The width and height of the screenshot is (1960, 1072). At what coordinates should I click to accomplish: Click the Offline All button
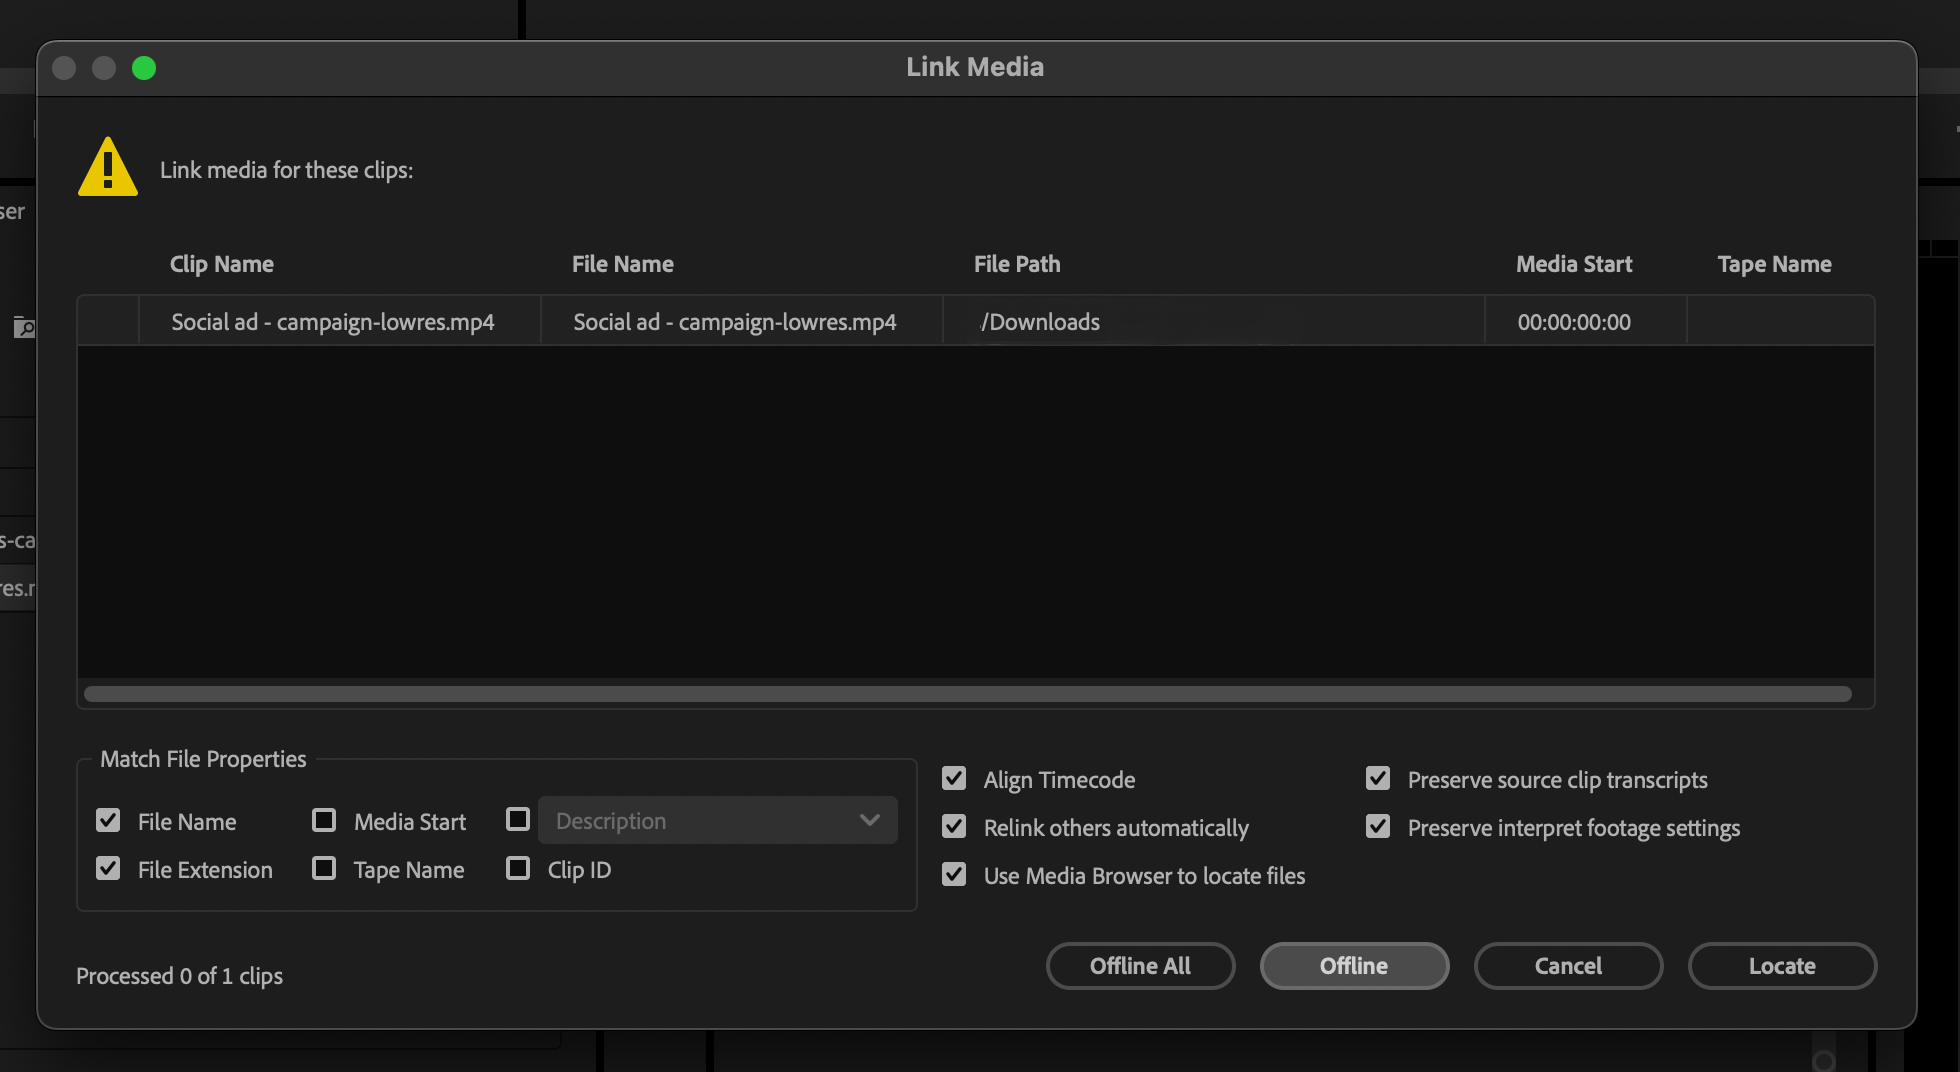[1140, 966]
